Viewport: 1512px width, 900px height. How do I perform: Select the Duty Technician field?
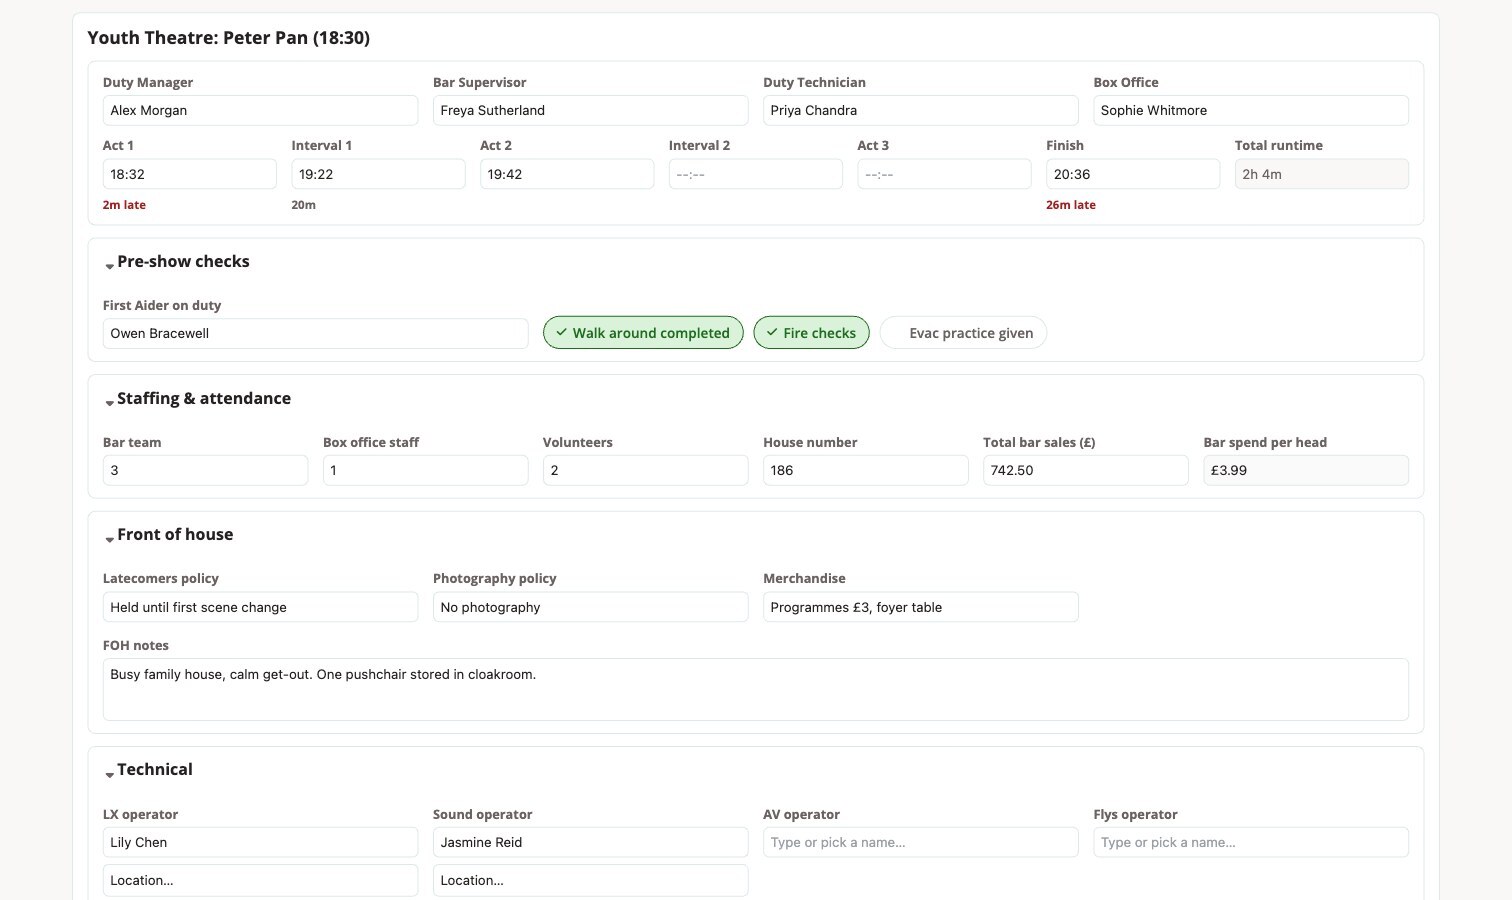click(920, 110)
